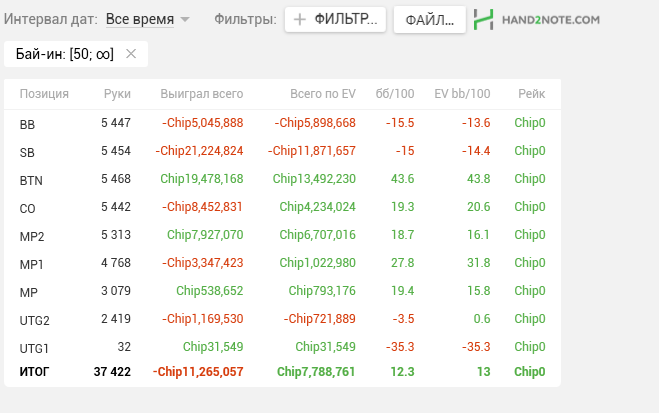Open the ФАЙЛ... button
Screen dimensions: 659x413
point(430,19)
